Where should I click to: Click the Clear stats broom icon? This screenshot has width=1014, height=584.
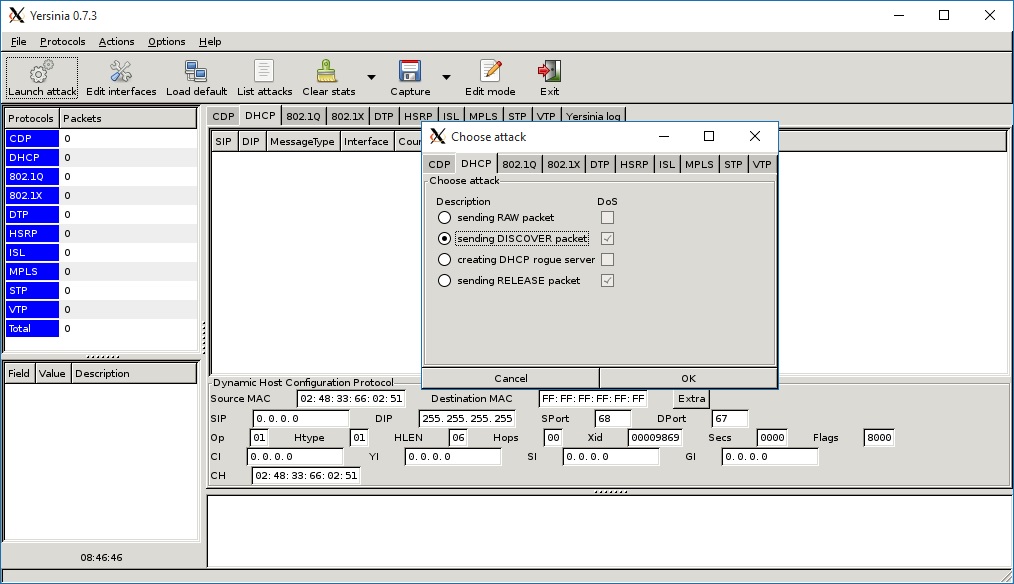click(328, 72)
